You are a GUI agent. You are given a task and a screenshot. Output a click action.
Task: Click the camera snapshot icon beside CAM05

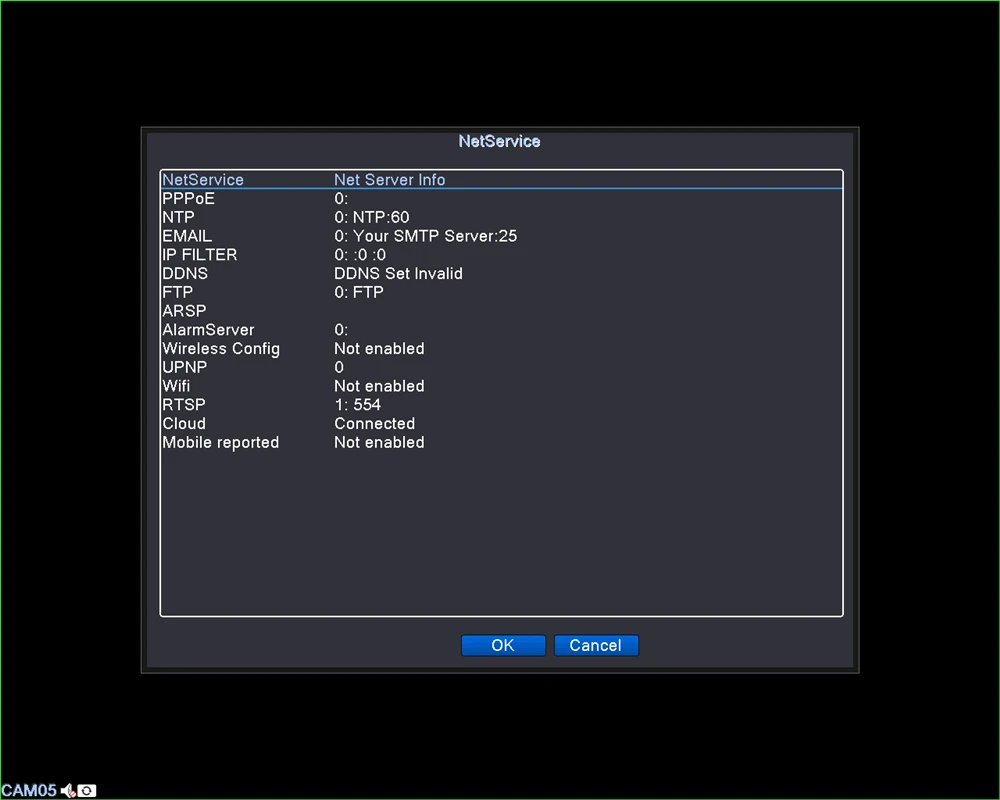[x=87, y=790]
